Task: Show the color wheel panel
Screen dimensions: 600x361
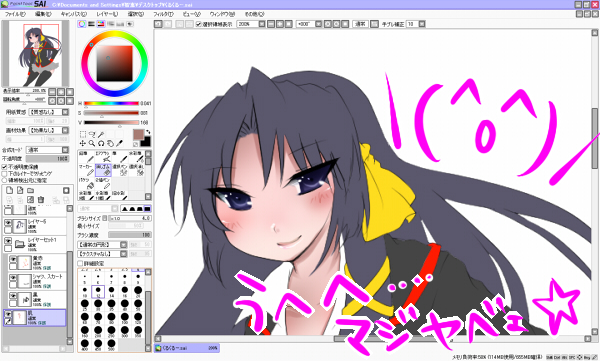Action: [82, 24]
